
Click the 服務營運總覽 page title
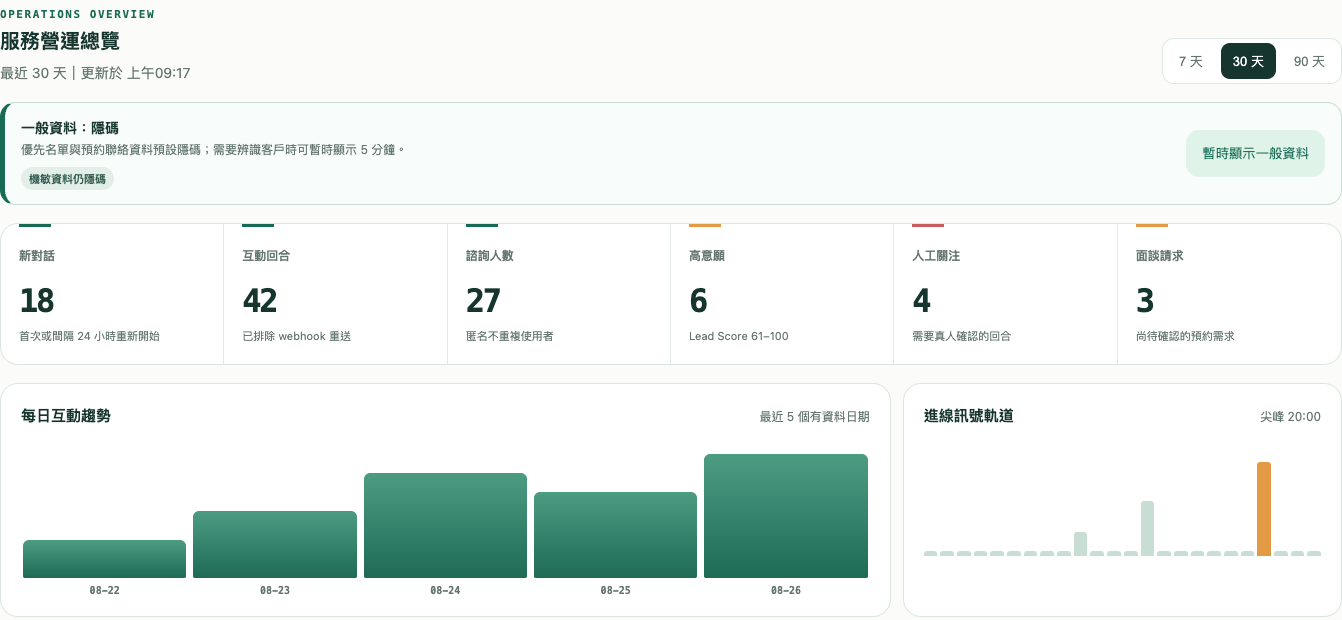[60, 42]
